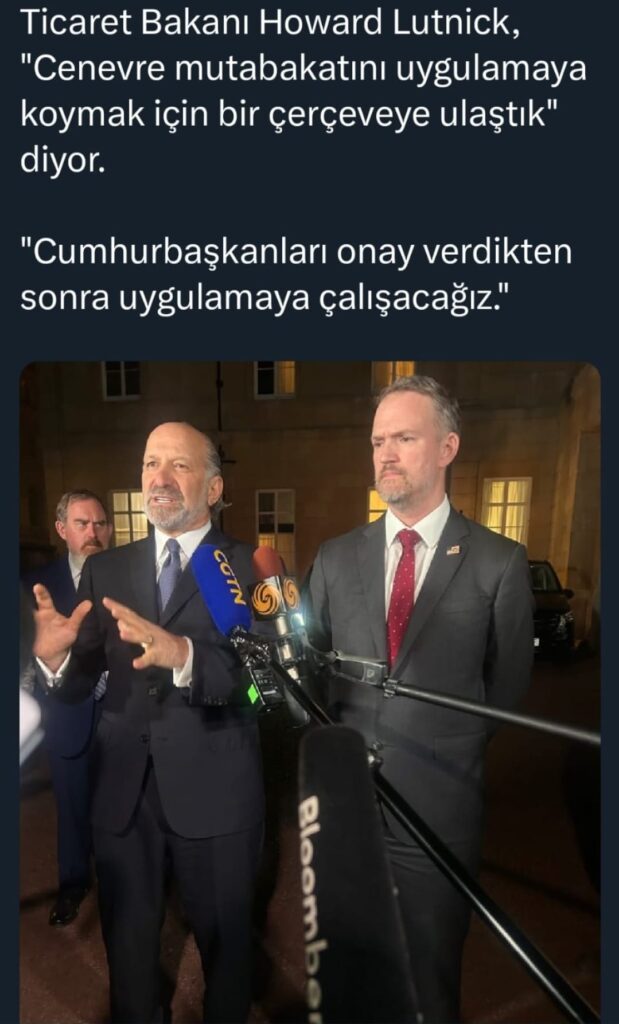The width and height of the screenshot is (619, 1024).
Task: Click the word "diyor." in the tweet
Action: [63, 161]
